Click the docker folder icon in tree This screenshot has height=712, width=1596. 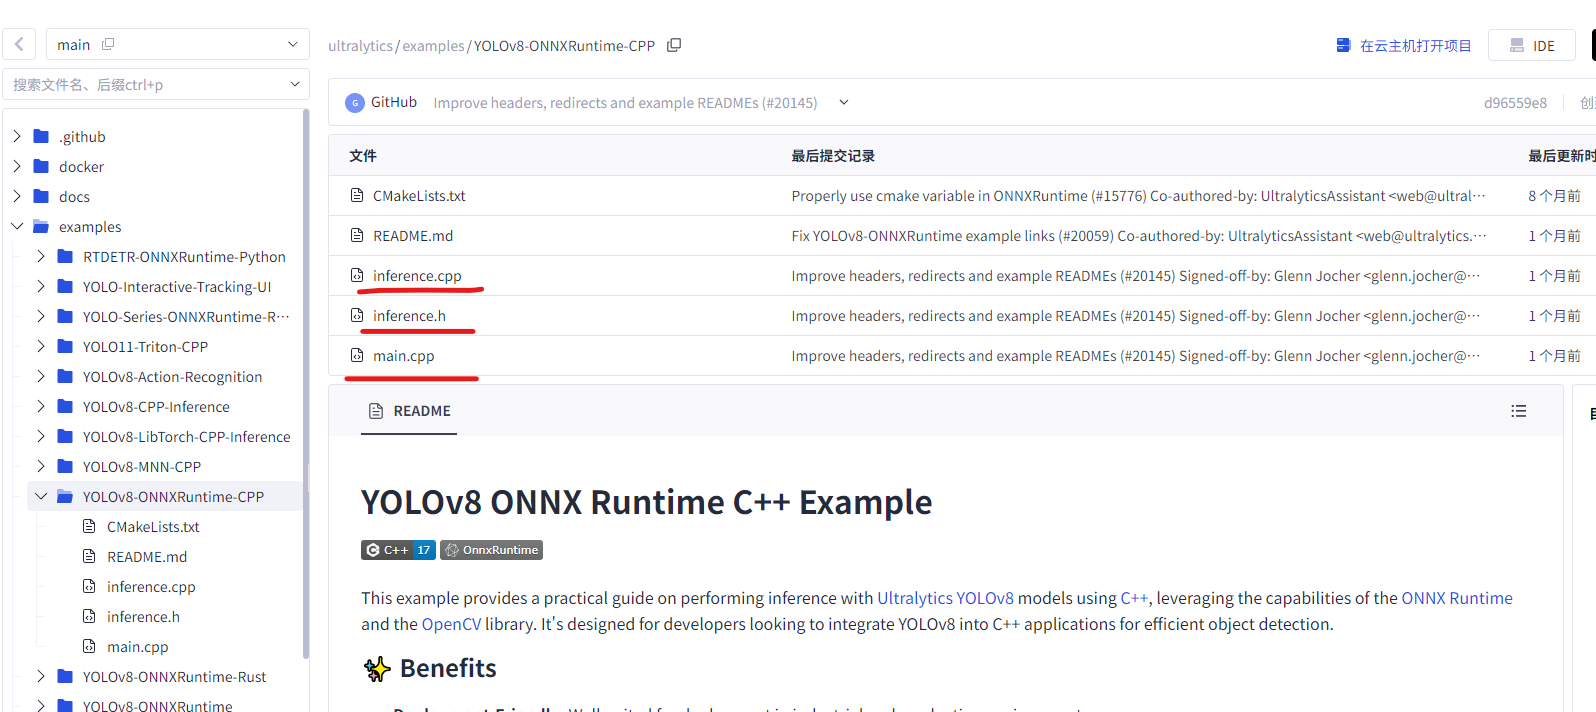41,166
